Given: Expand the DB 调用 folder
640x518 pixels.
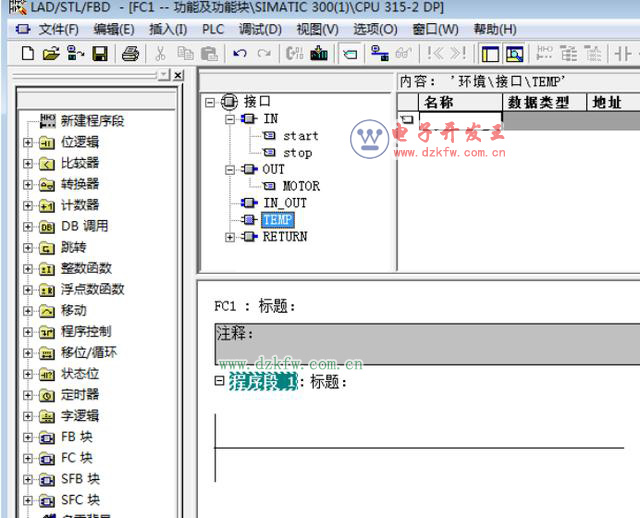Looking at the screenshot, I should [x=28, y=227].
